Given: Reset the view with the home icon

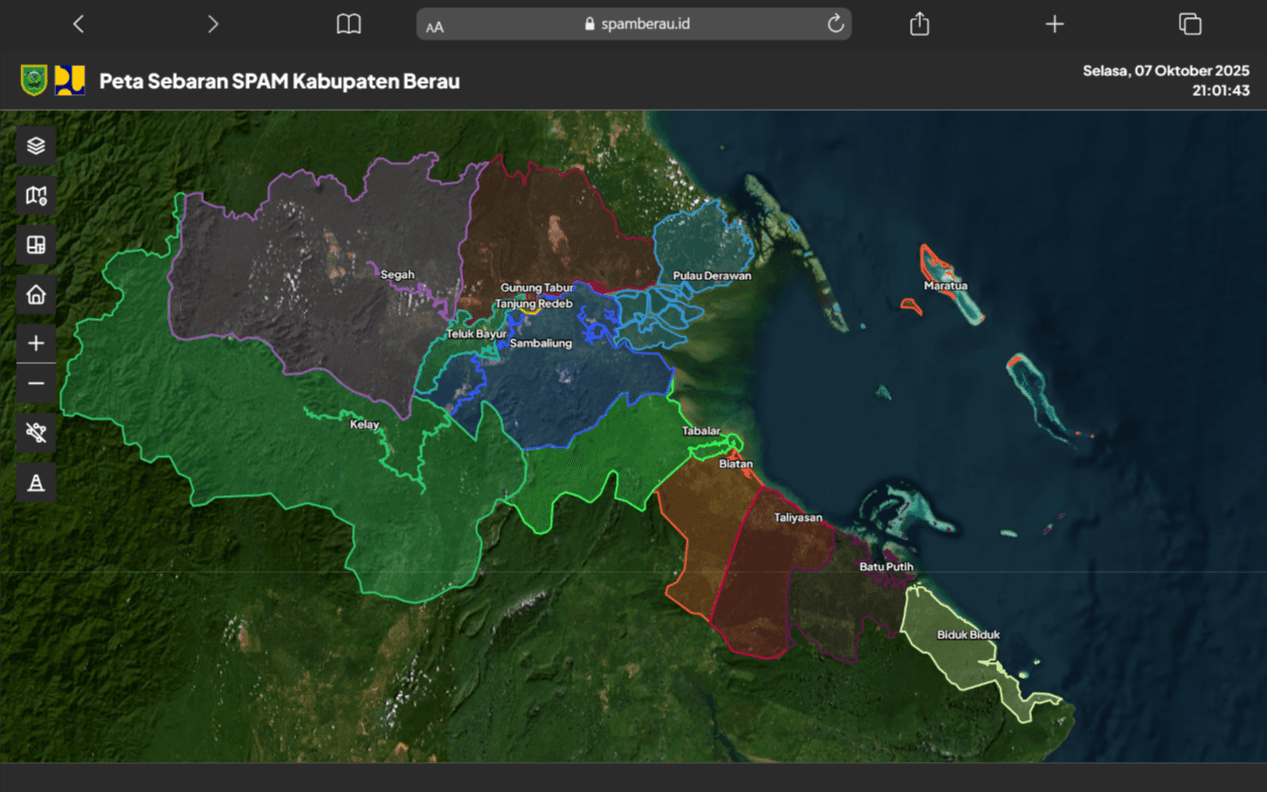Looking at the screenshot, I should pos(36,294).
